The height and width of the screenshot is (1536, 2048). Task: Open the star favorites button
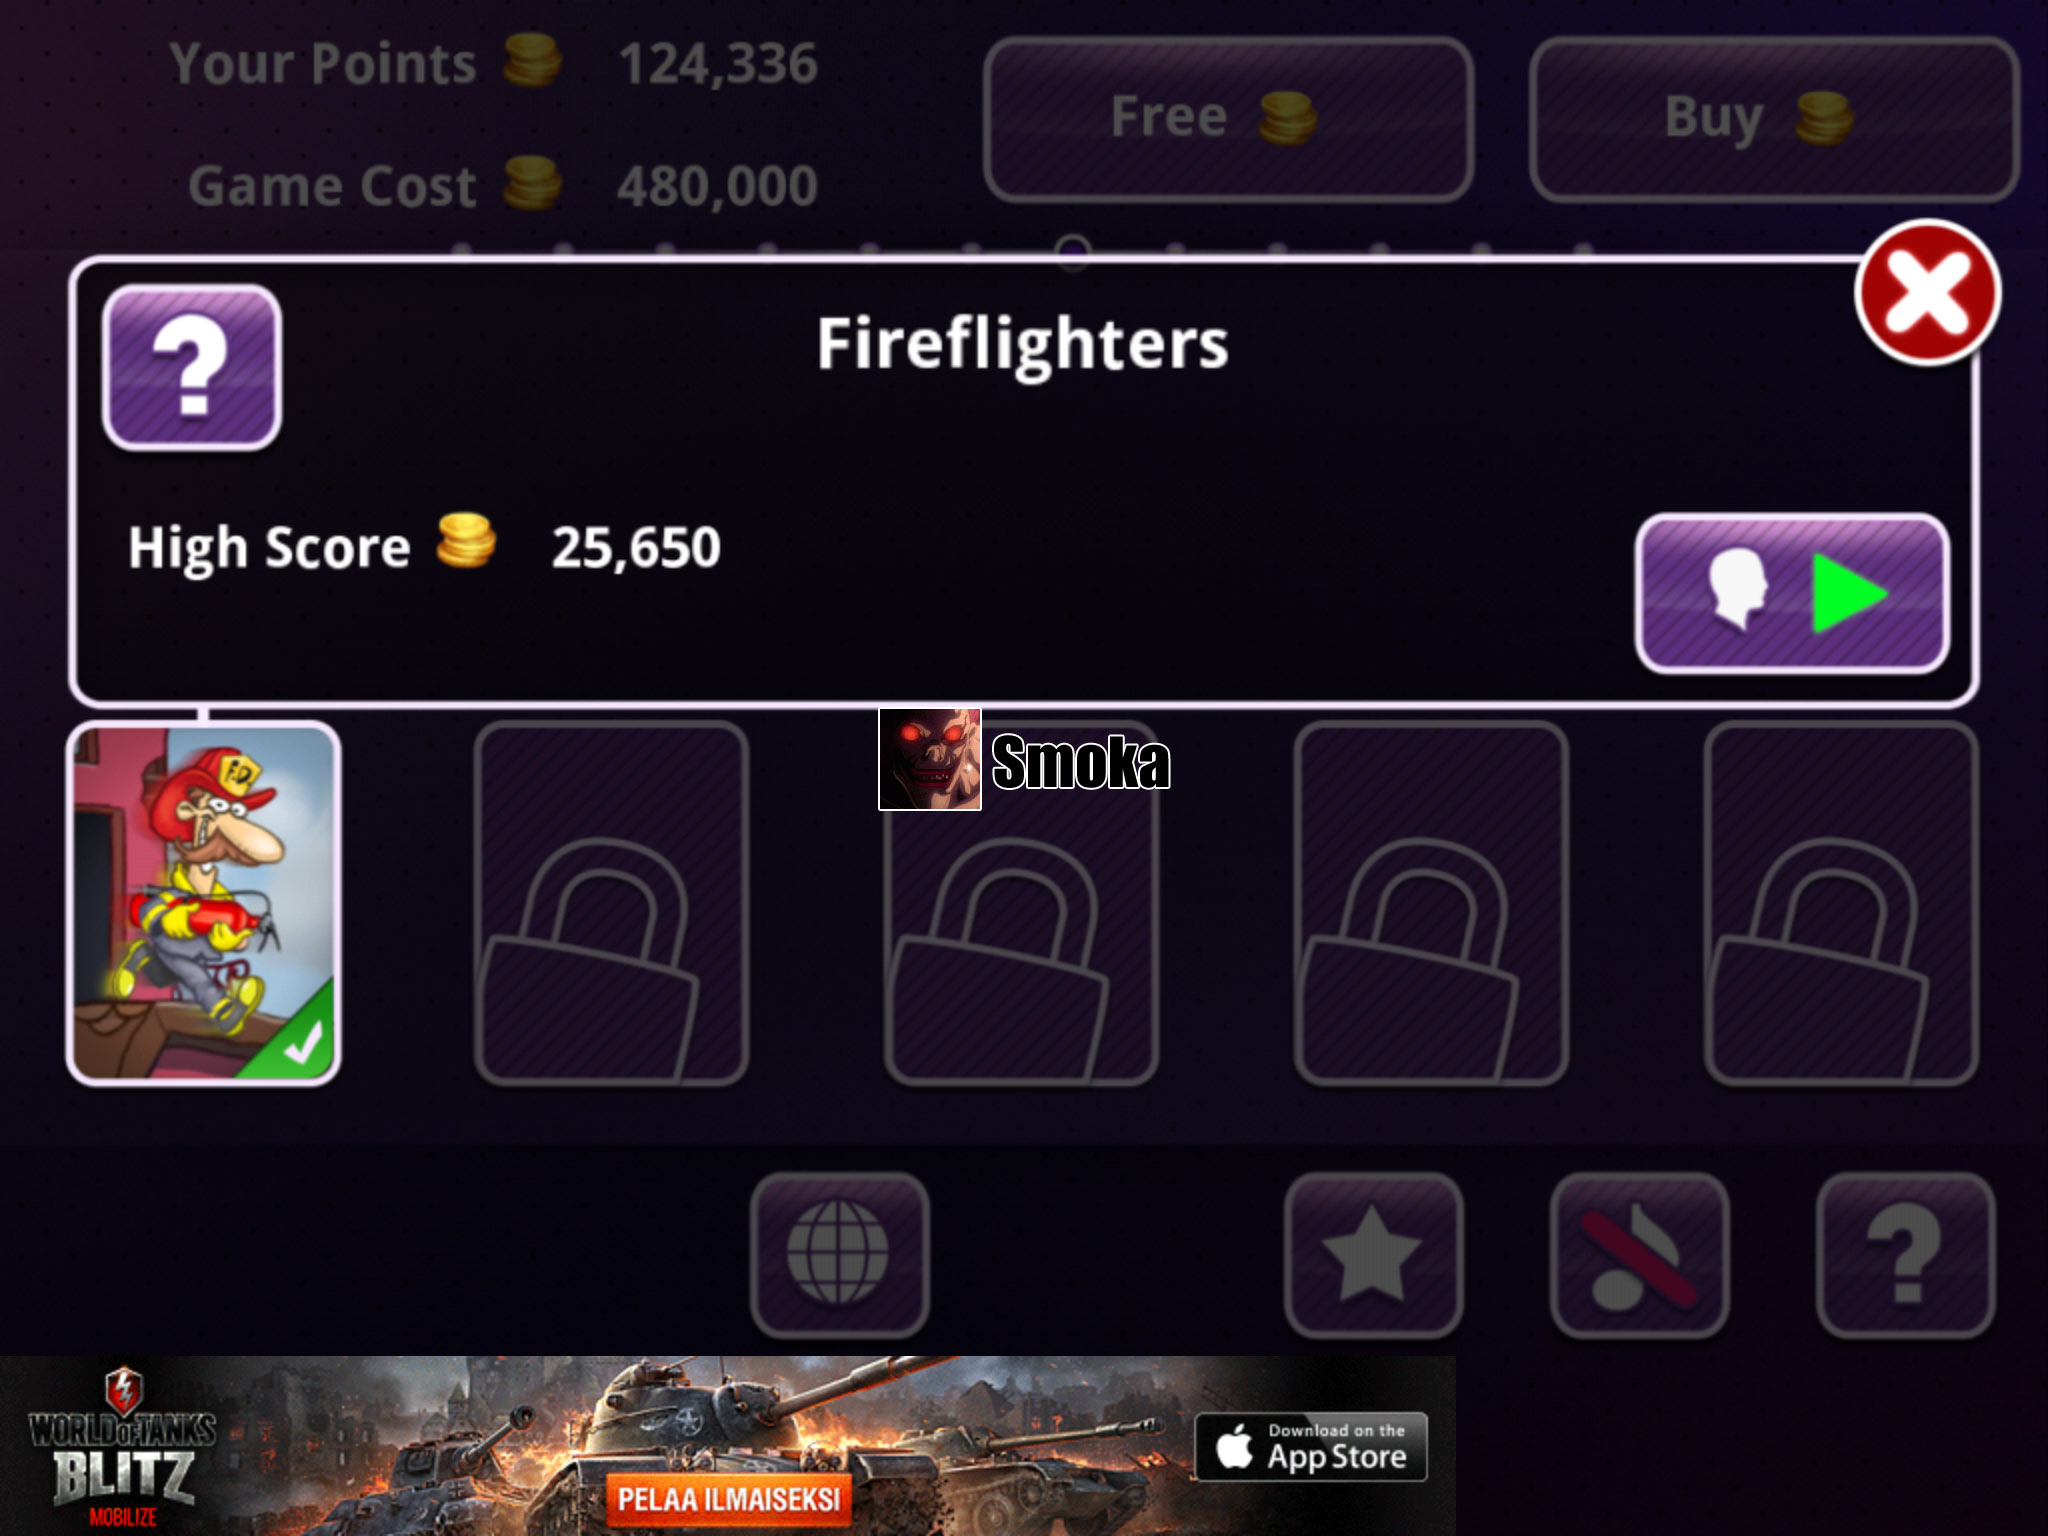(x=1373, y=1254)
